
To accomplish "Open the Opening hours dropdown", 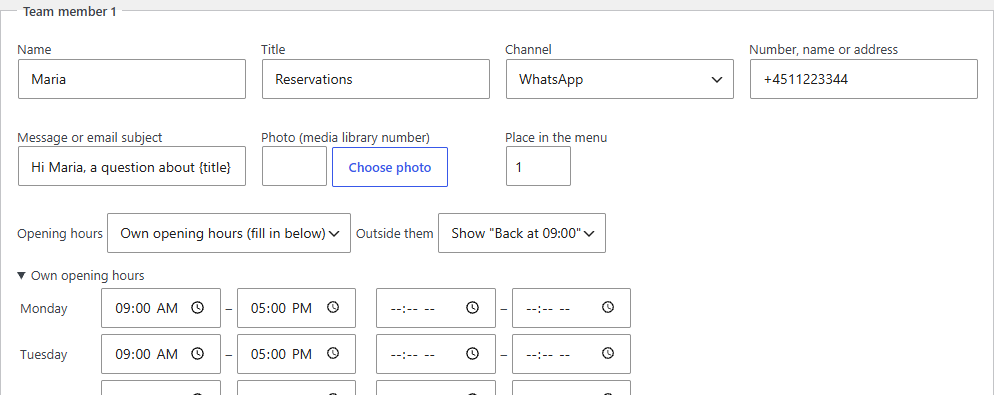I will [229, 233].
